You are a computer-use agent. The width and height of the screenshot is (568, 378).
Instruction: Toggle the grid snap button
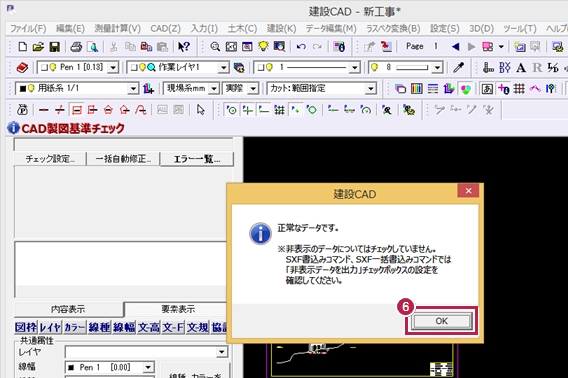pos(279,110)
